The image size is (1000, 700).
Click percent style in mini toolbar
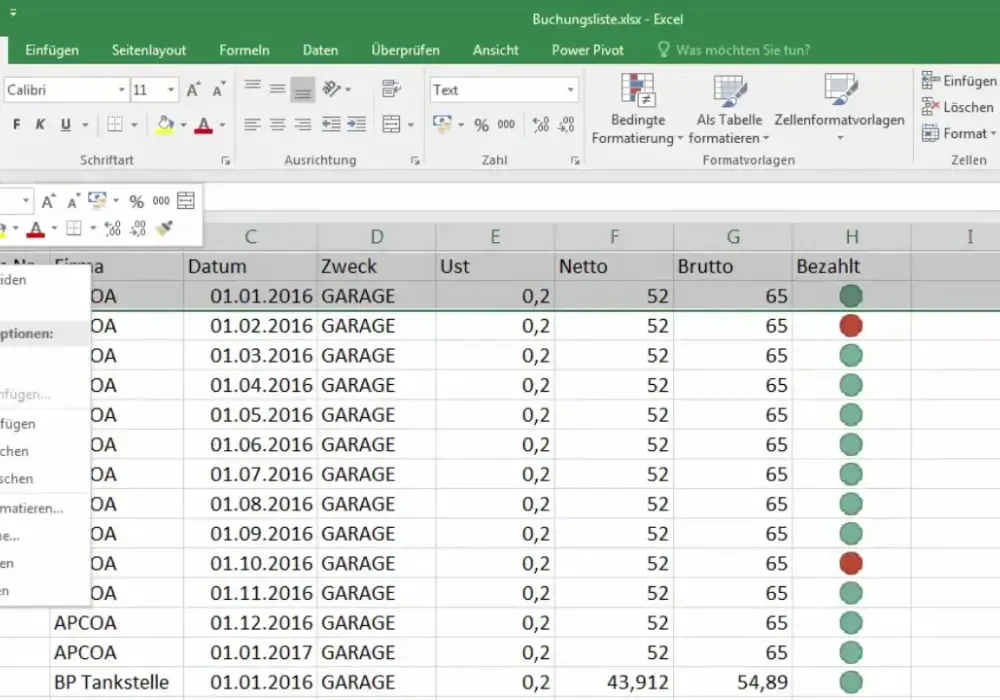point(136,201)
